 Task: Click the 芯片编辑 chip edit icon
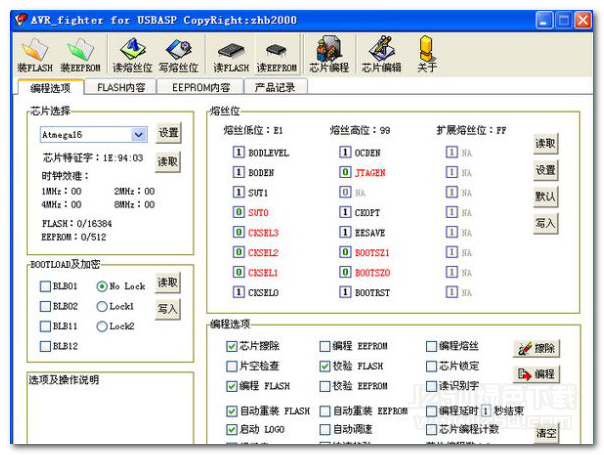point(381,55)
